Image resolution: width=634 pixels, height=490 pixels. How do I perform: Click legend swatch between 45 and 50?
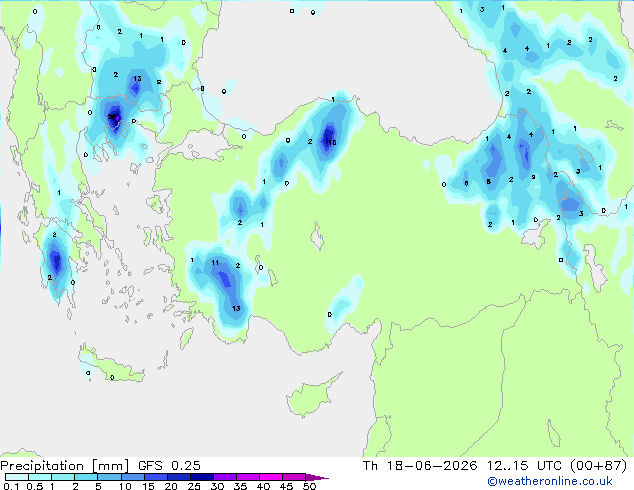(x=294, y=477)
